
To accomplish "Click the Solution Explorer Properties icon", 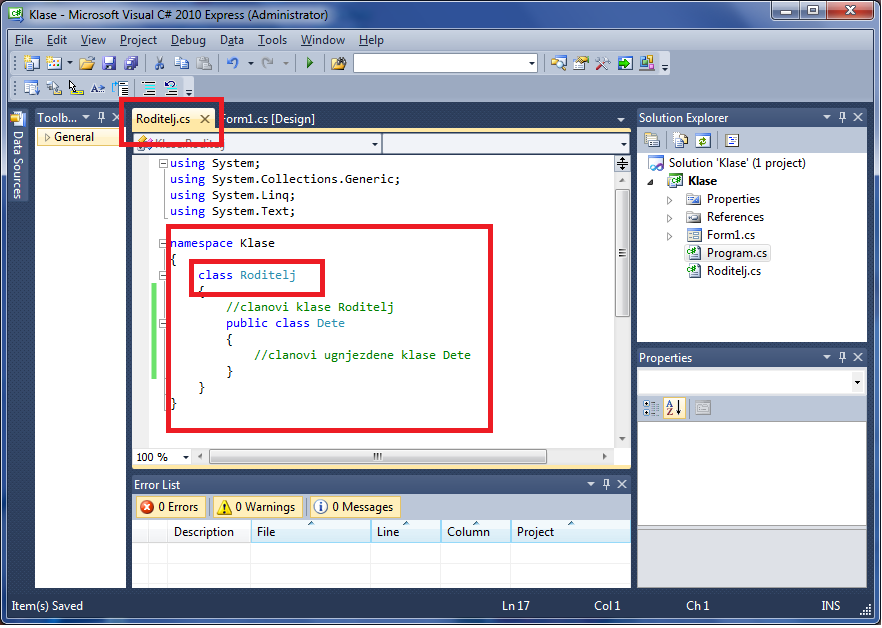I will (652, 140).
